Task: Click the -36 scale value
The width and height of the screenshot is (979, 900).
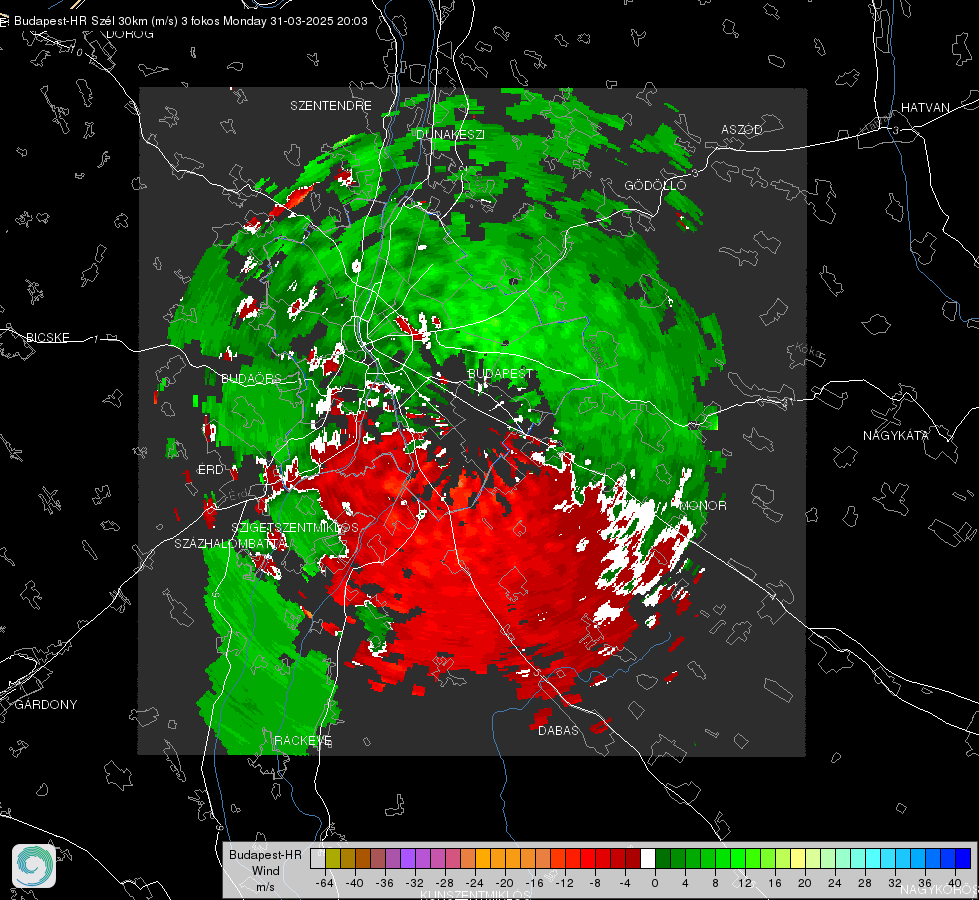Action: click(x=385, y=883)
